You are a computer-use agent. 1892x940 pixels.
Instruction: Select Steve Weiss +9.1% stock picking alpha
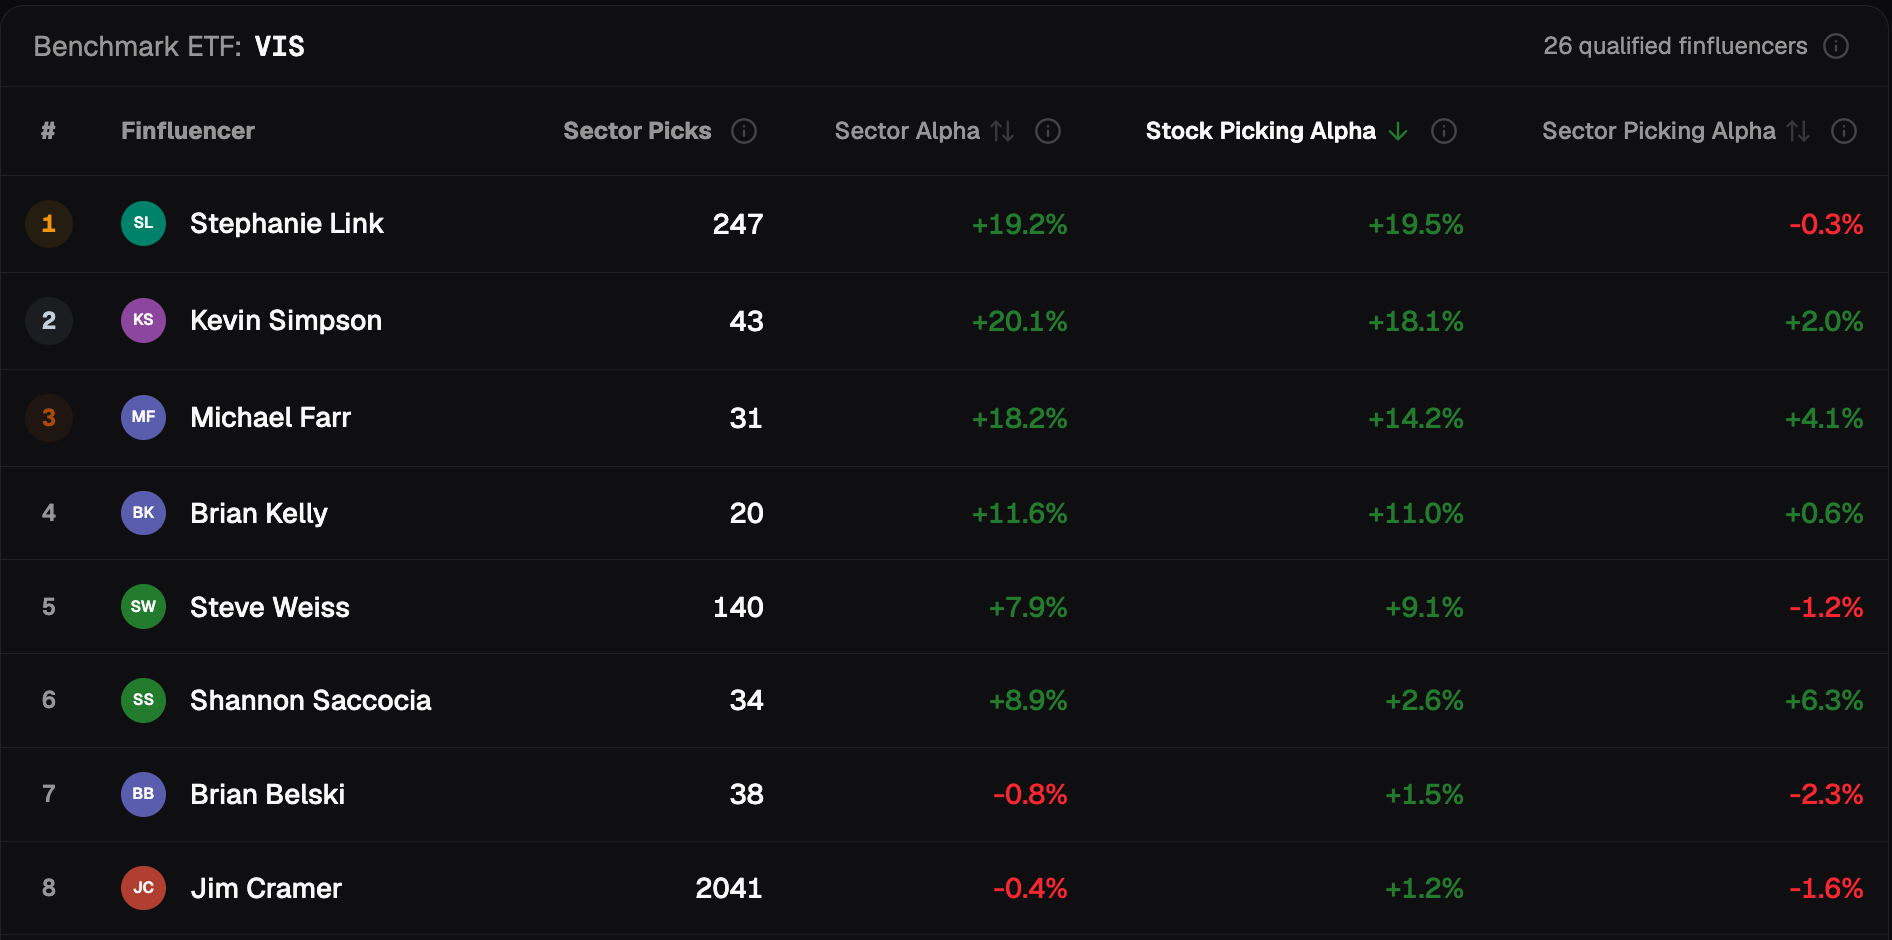1424,608
